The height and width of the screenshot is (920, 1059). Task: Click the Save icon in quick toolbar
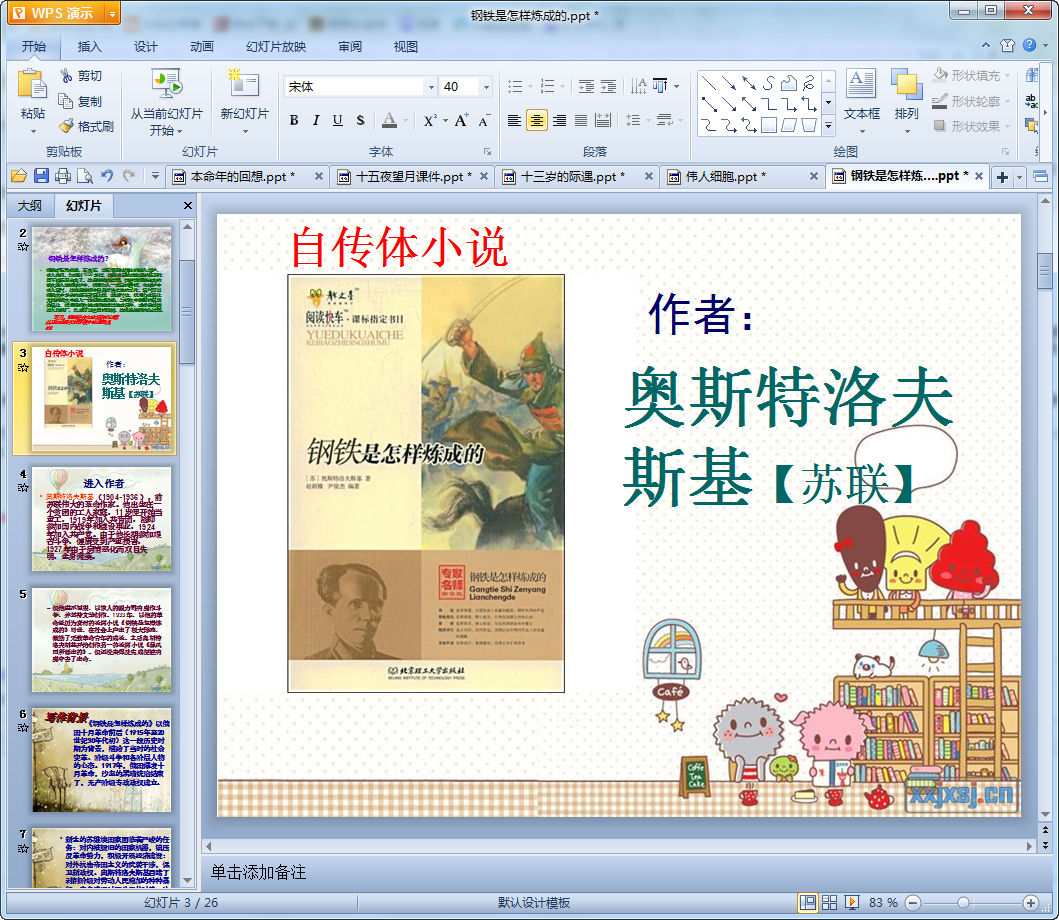(x=41, y=176)
